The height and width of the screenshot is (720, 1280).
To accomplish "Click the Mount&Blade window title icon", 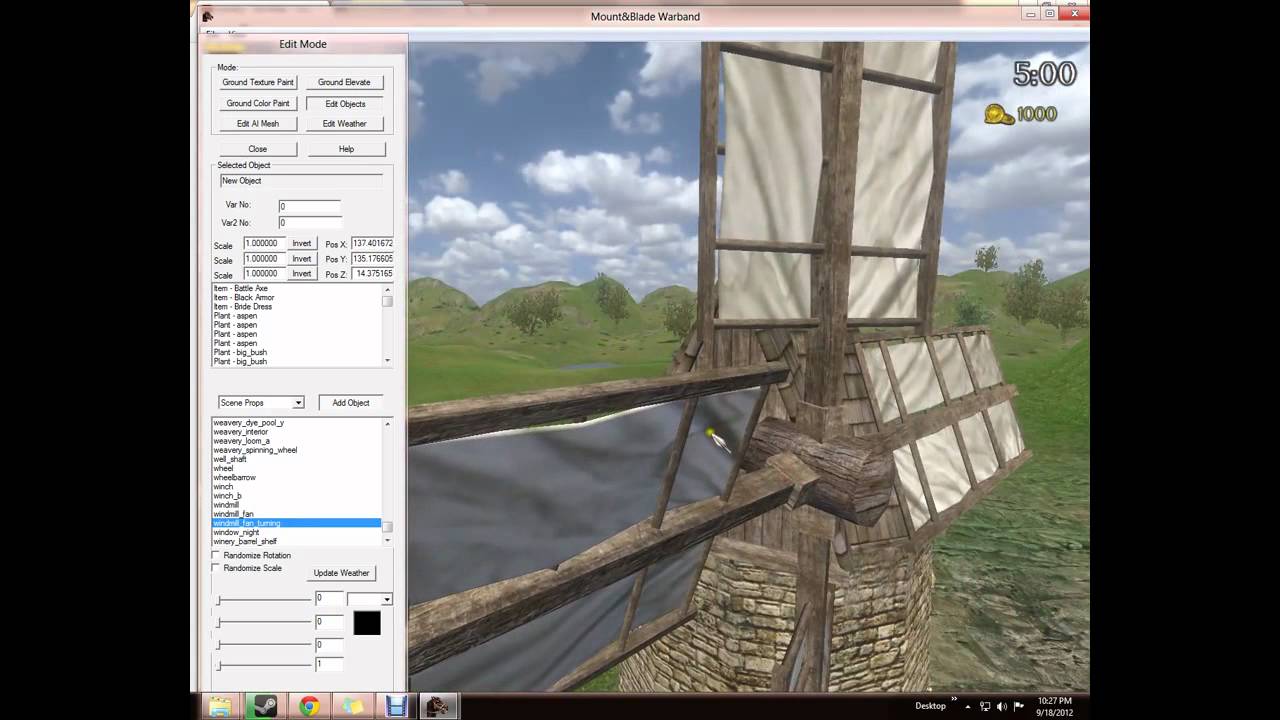I will (x=208, y=16).
